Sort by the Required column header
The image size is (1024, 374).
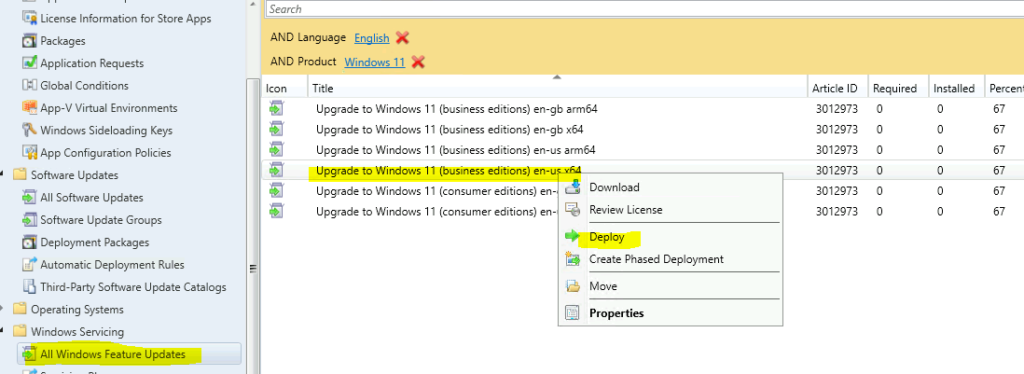[x=897, y=88]
